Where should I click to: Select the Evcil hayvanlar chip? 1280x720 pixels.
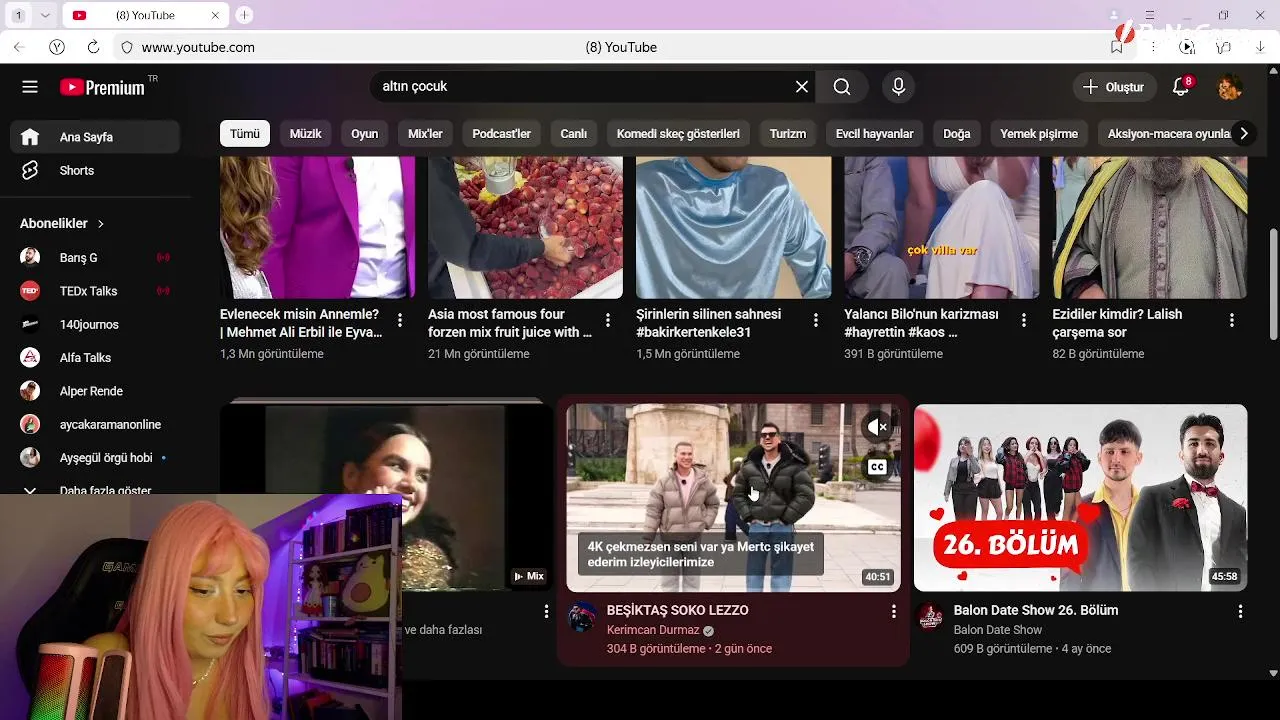tap(875, 134)
